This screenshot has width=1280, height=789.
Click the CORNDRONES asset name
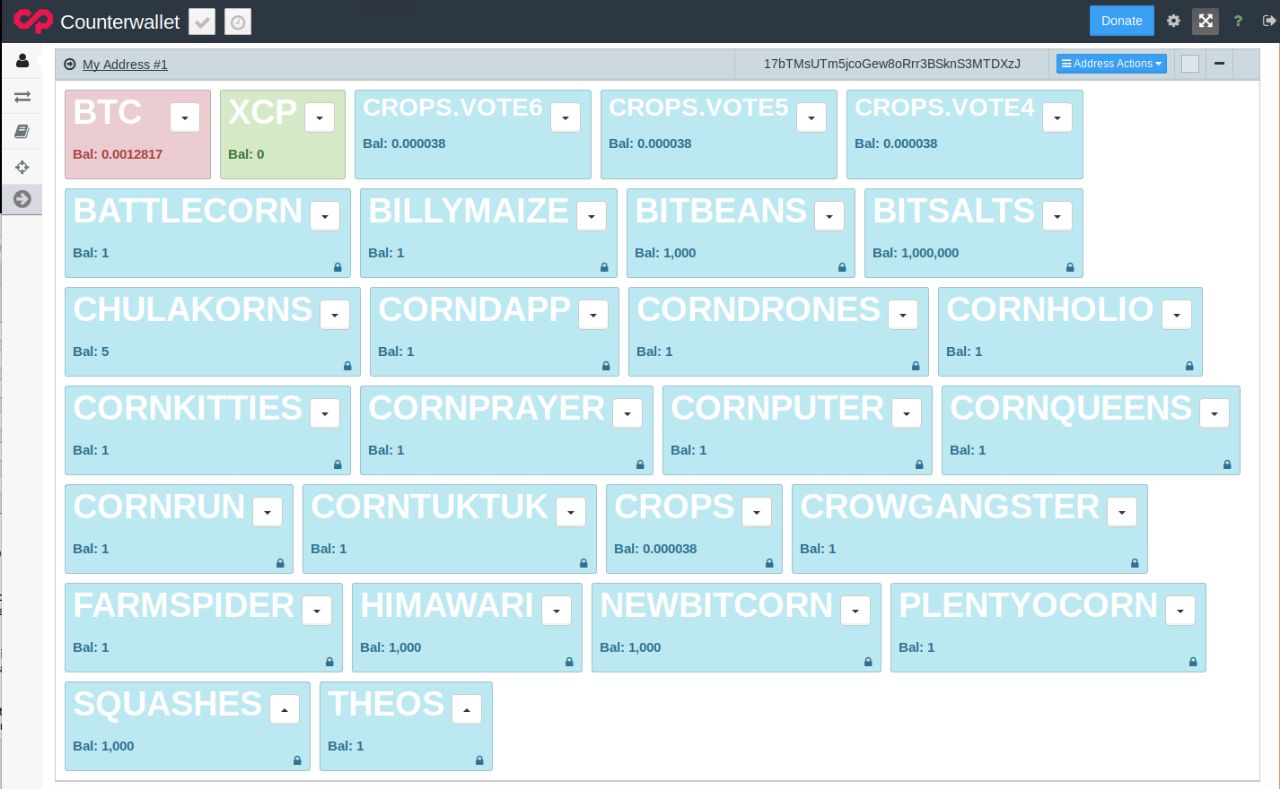[759, 310]
